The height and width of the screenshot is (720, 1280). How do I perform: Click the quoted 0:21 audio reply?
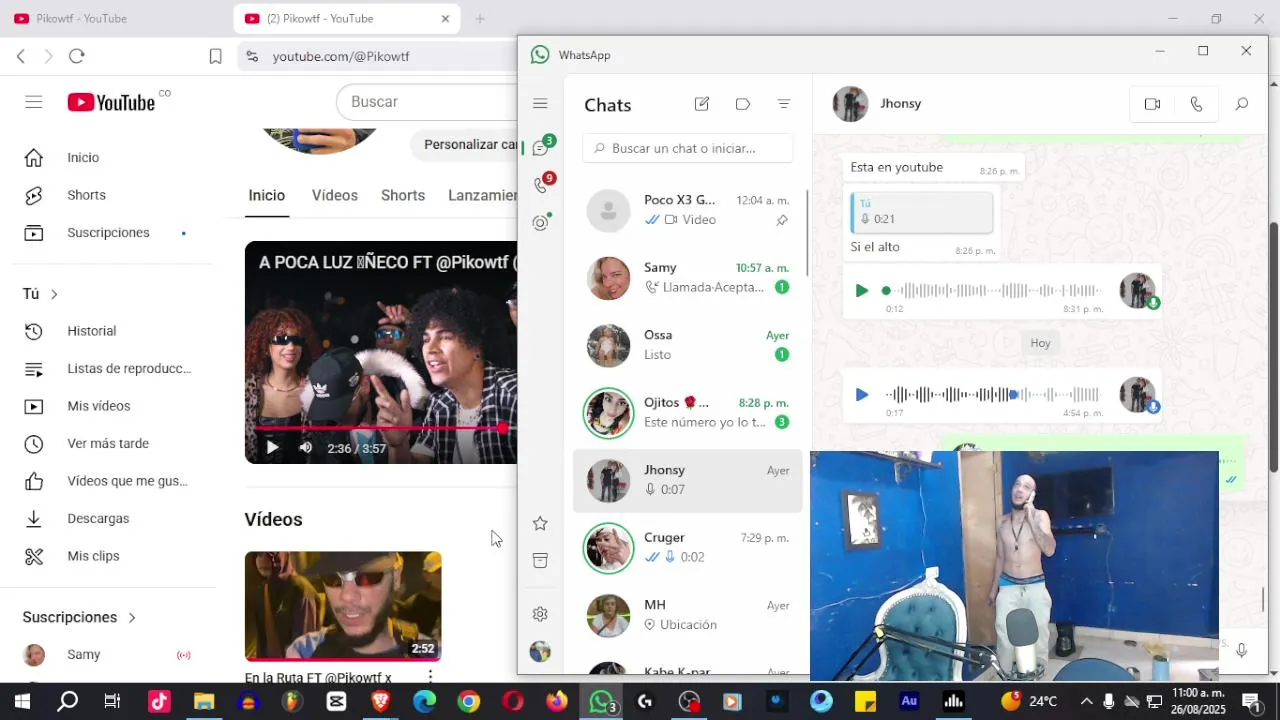(922, 212)
